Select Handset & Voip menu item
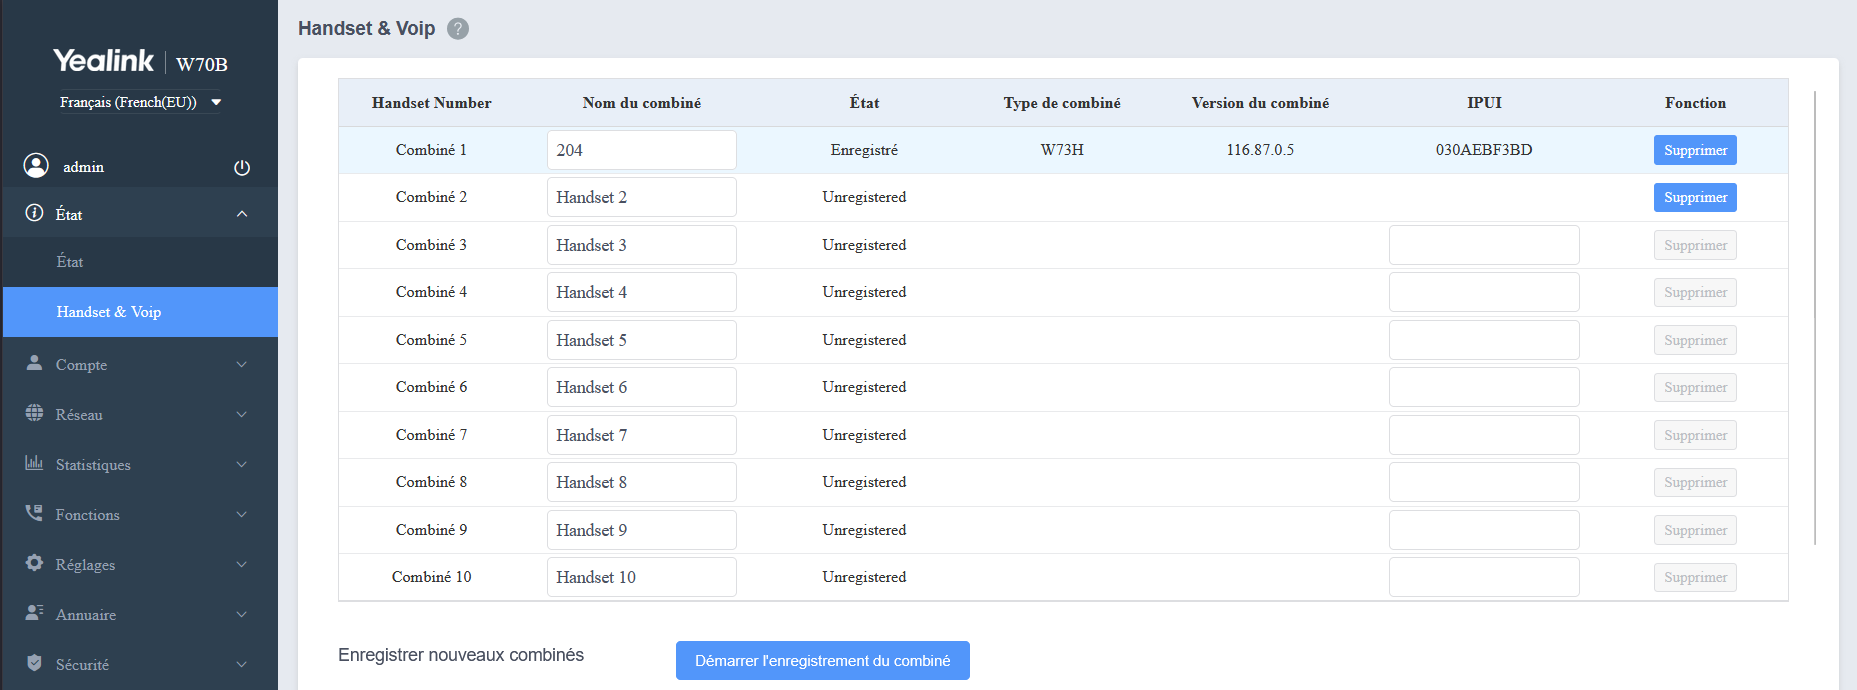 [109, 312]
